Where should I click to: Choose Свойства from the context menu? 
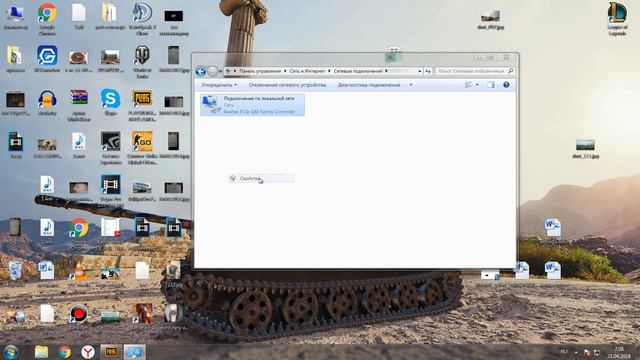(261, 178)
